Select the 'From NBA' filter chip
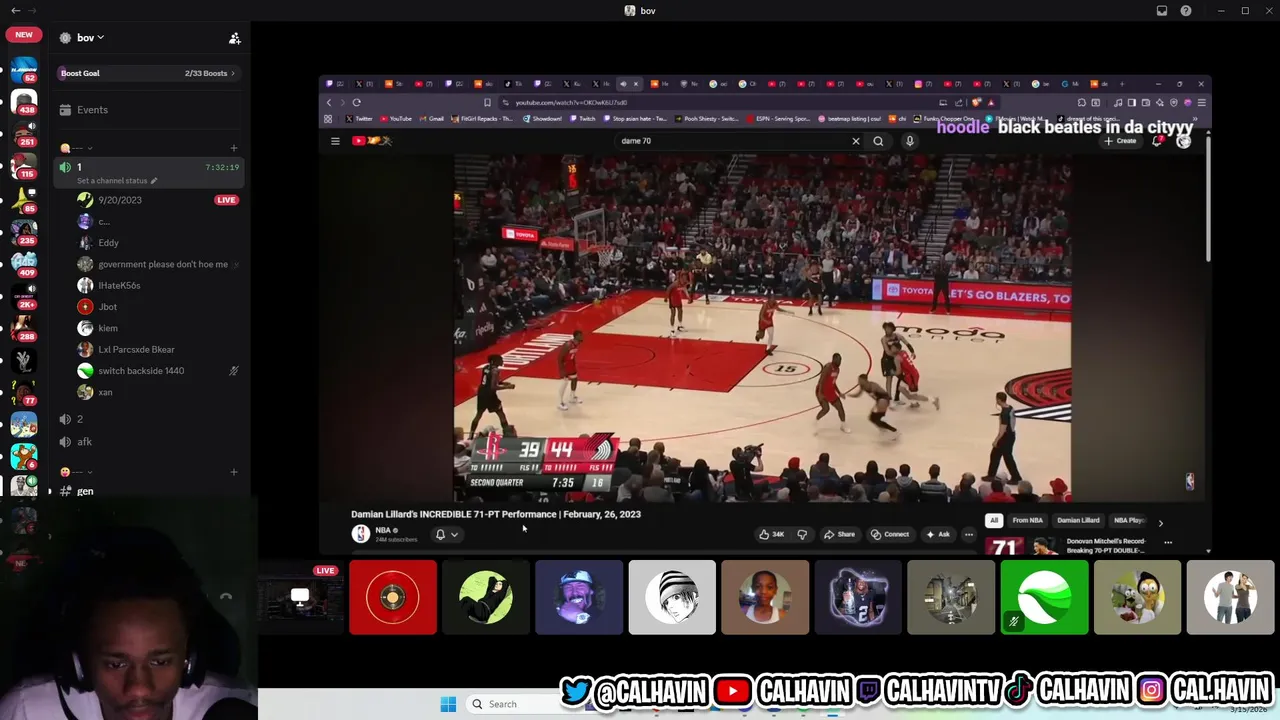The height and width of the screenshot is (720, 1280). coord(1027,520)
